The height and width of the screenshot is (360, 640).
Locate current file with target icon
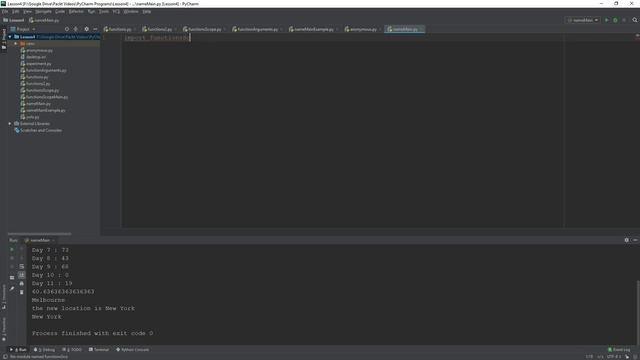tap(67, 29)
